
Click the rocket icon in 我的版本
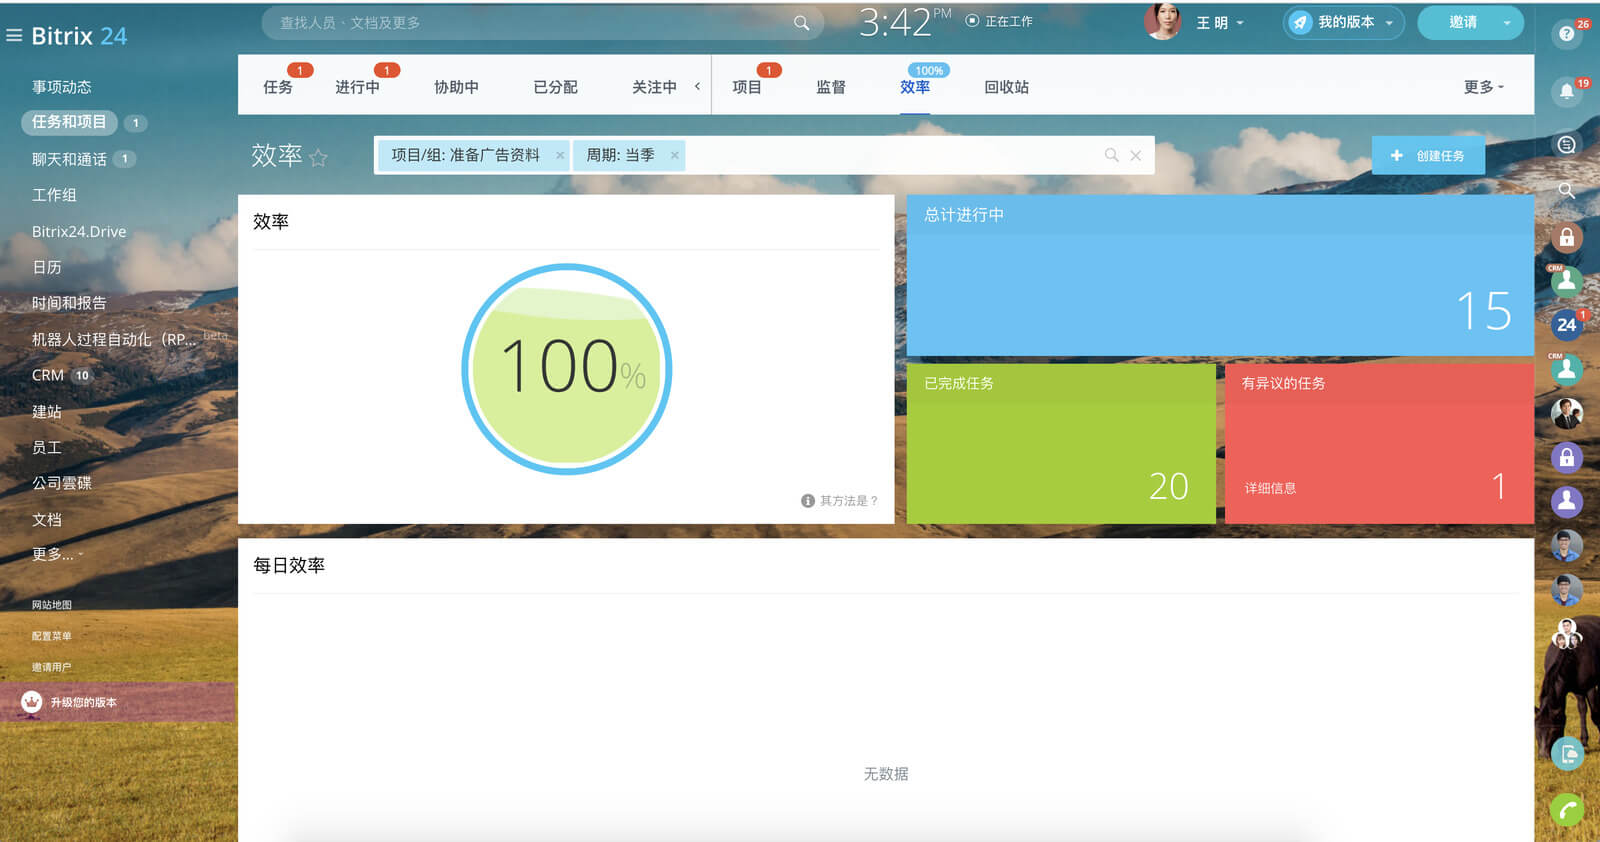coord(1300,22)
